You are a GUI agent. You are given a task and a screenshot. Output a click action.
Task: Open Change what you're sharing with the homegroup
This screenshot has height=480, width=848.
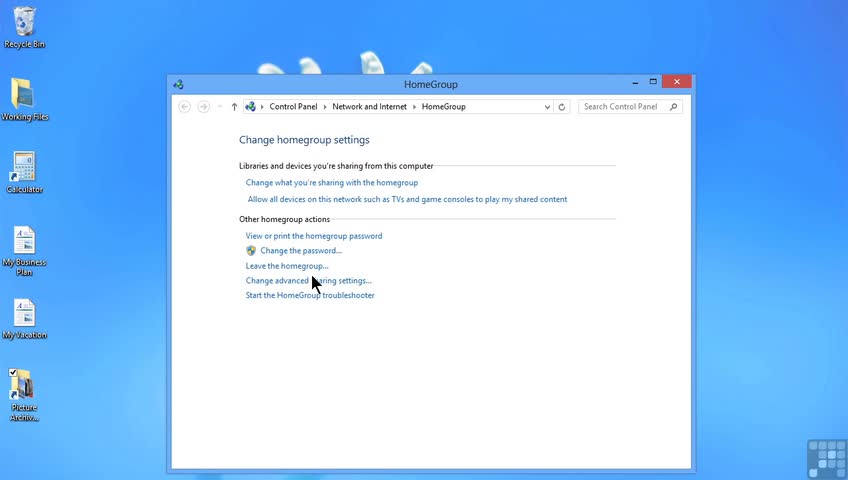pos(332,183)
